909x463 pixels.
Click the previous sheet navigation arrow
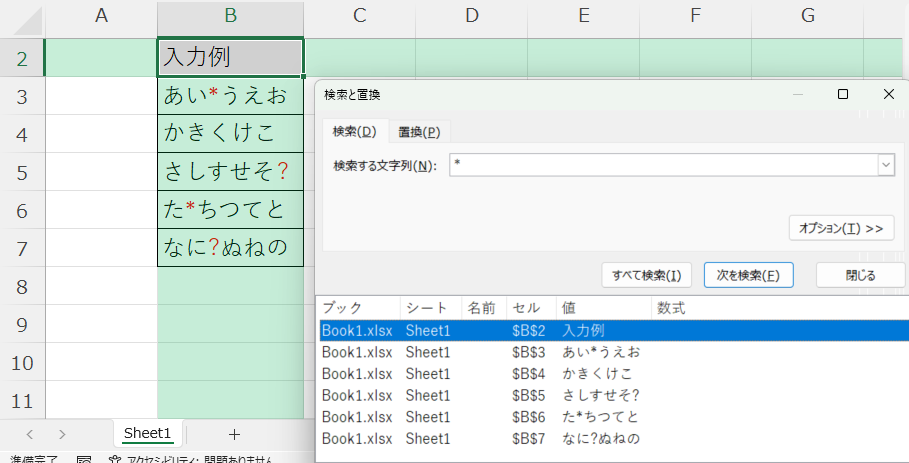(x=29, y=434)
